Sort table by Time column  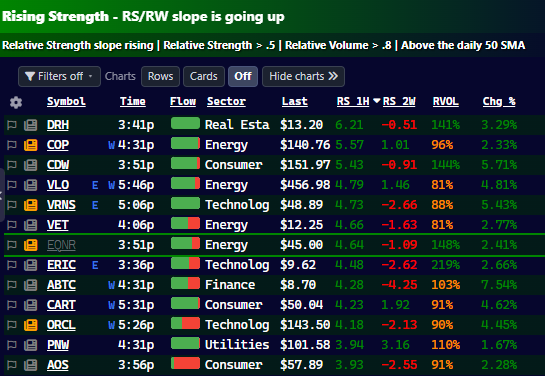(133, 101)
